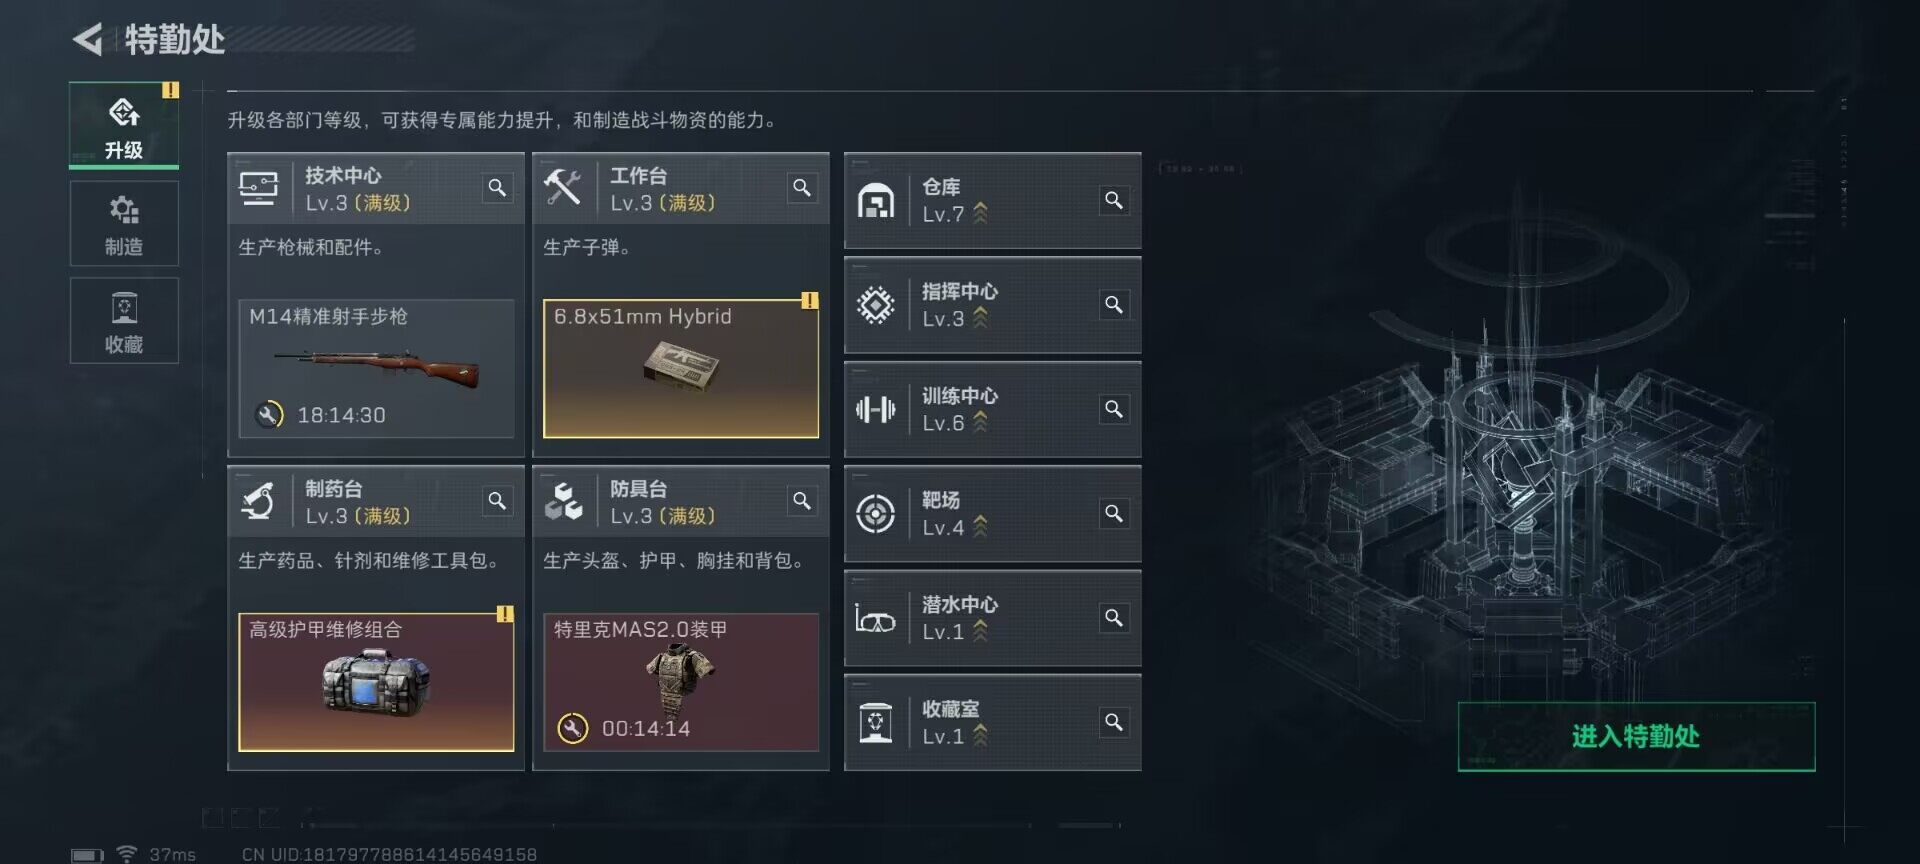
Task: Click the 进入特勤处 button
Action: 1636,737
